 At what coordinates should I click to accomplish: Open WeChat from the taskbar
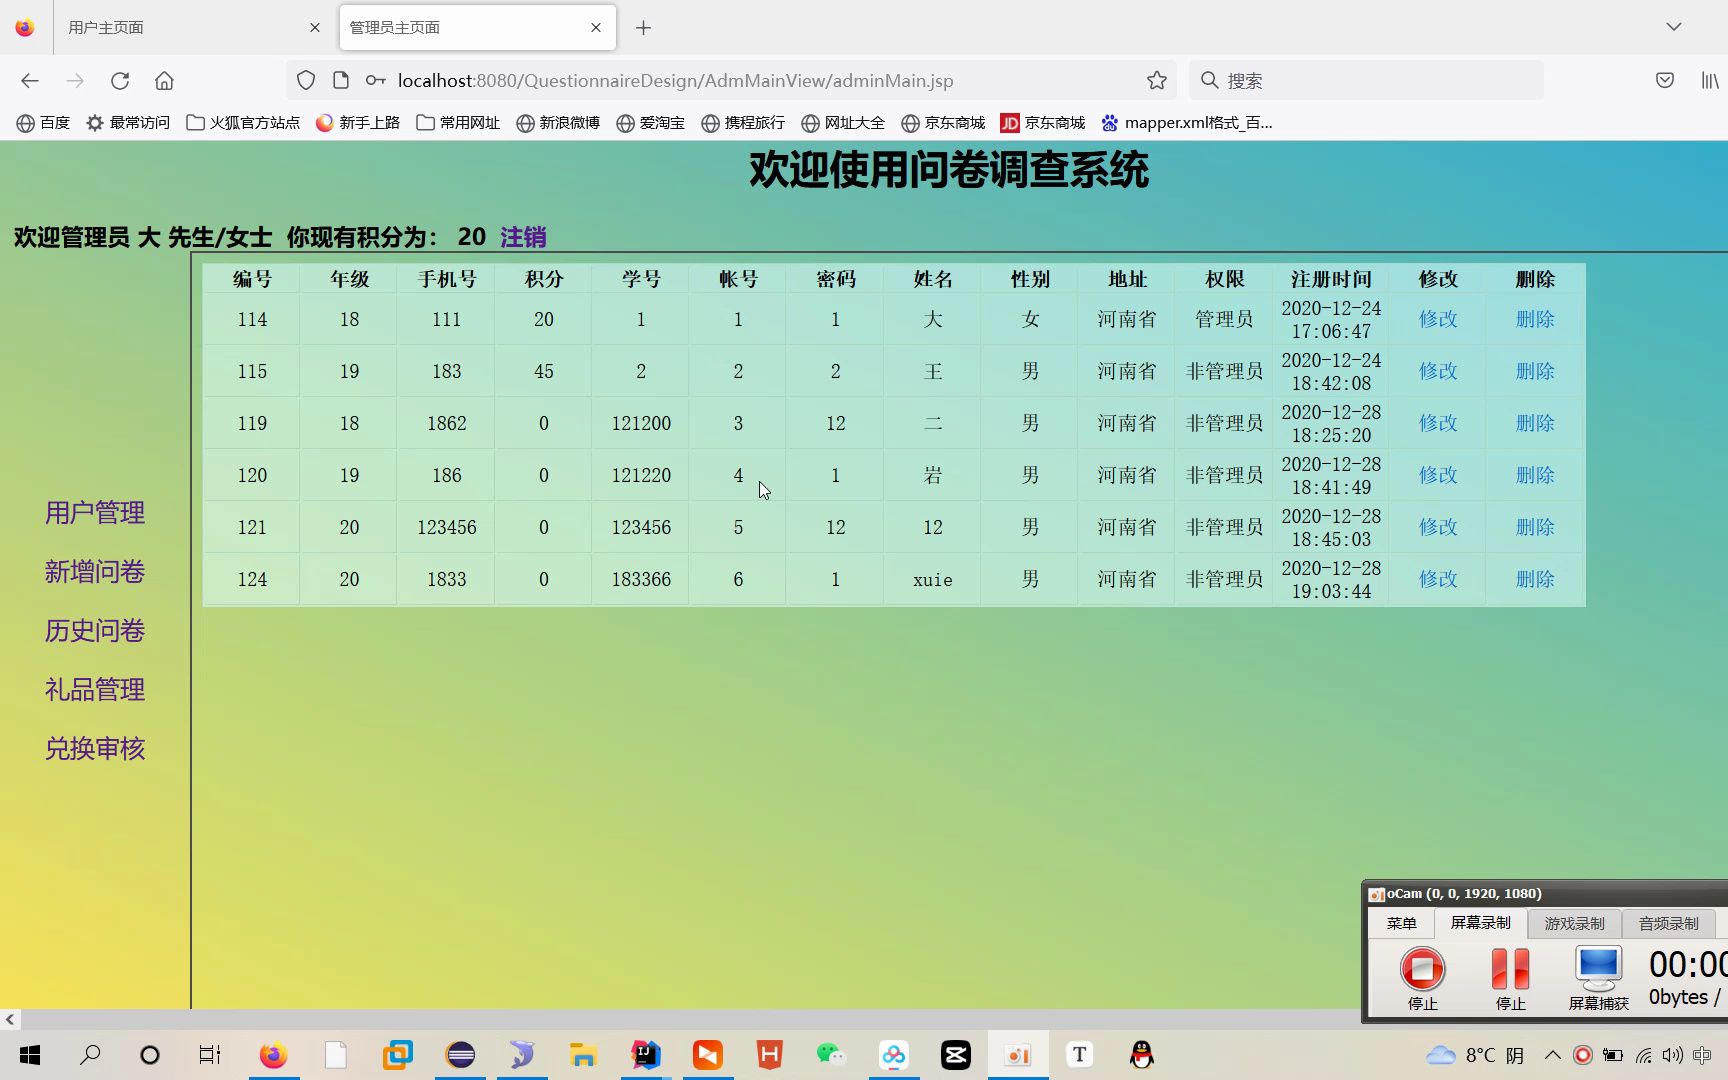tap(831, 1054)
